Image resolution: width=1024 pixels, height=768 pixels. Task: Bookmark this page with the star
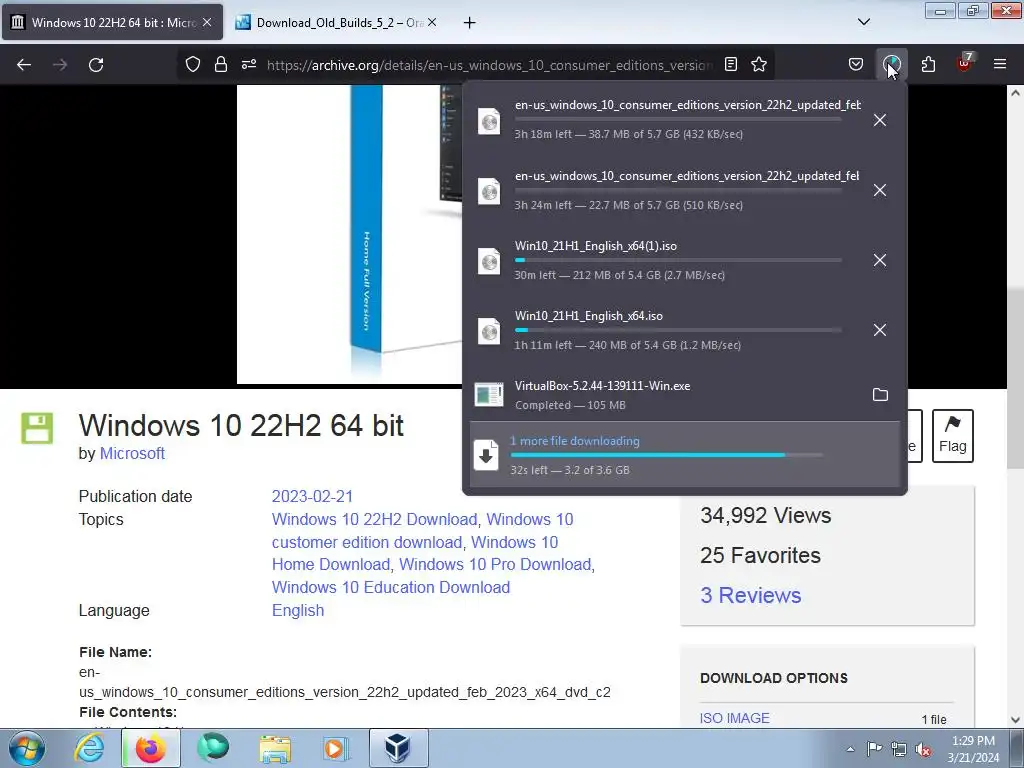759,64
